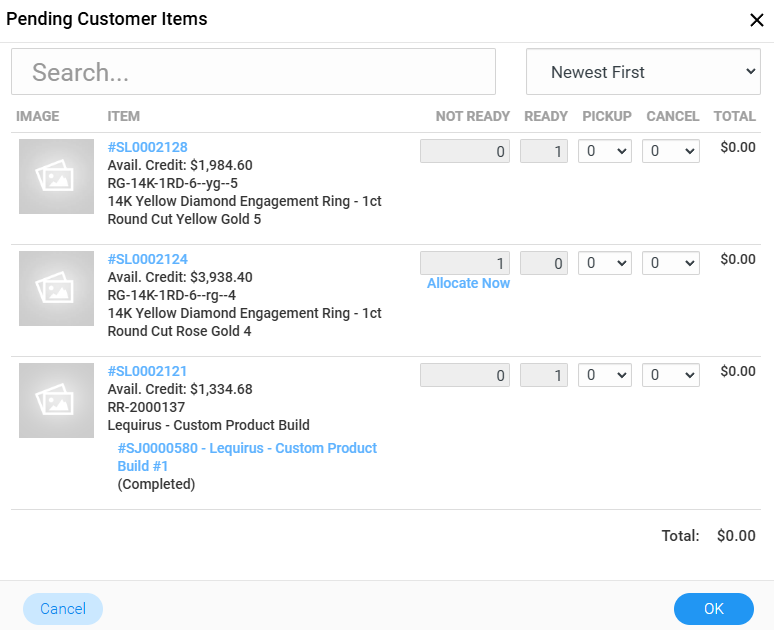Click Not Ready field for #SL0002124
The height and width of the screenshot is (630, 774).
[x=465, y=263]
